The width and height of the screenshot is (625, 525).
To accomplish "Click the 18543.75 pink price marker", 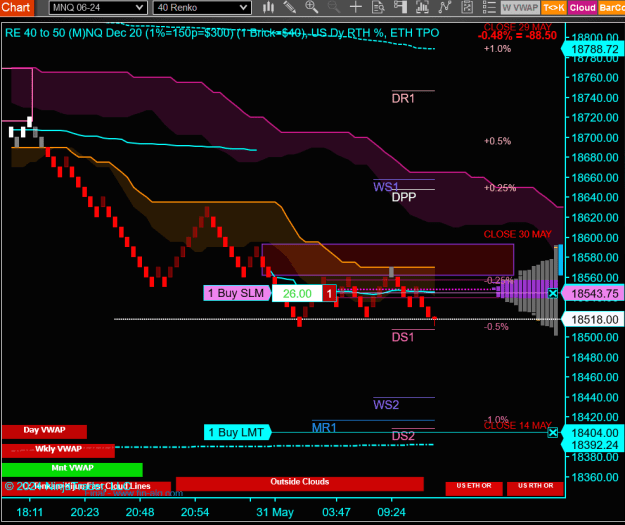I will (594, 294).
